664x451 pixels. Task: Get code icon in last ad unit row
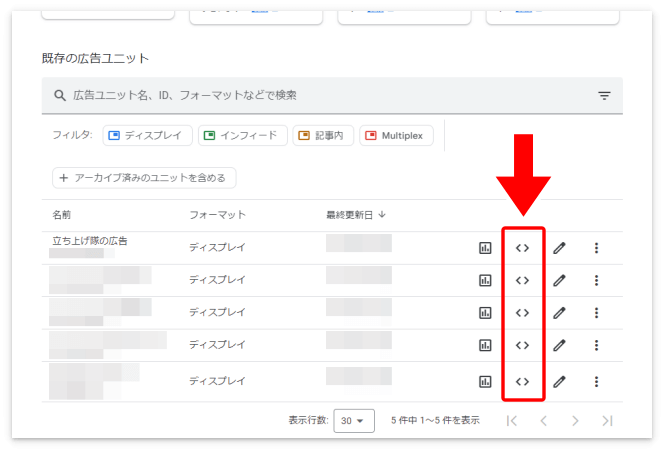click(522, 382)
